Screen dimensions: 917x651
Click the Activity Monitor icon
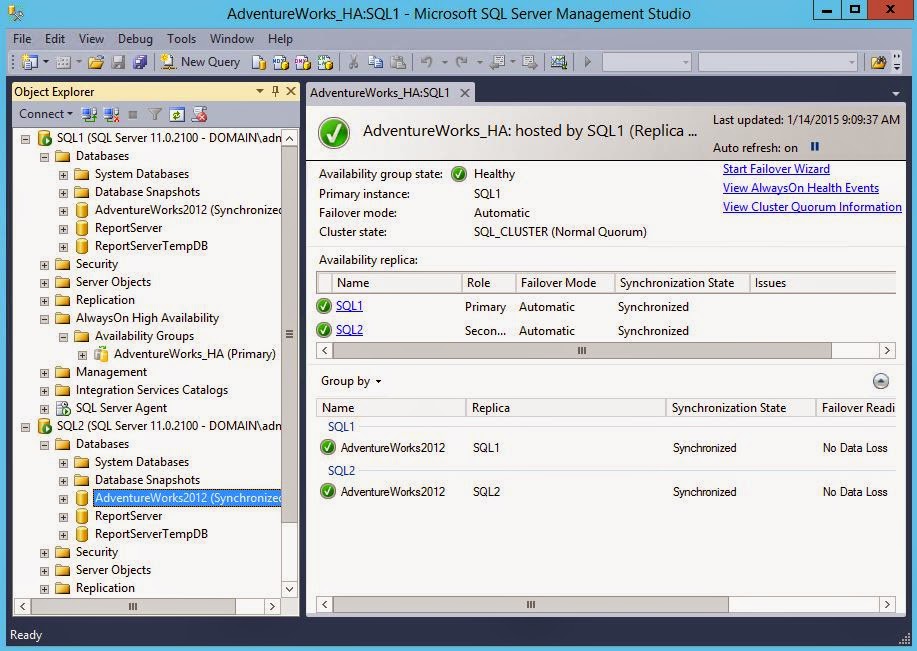click(559, 61)
